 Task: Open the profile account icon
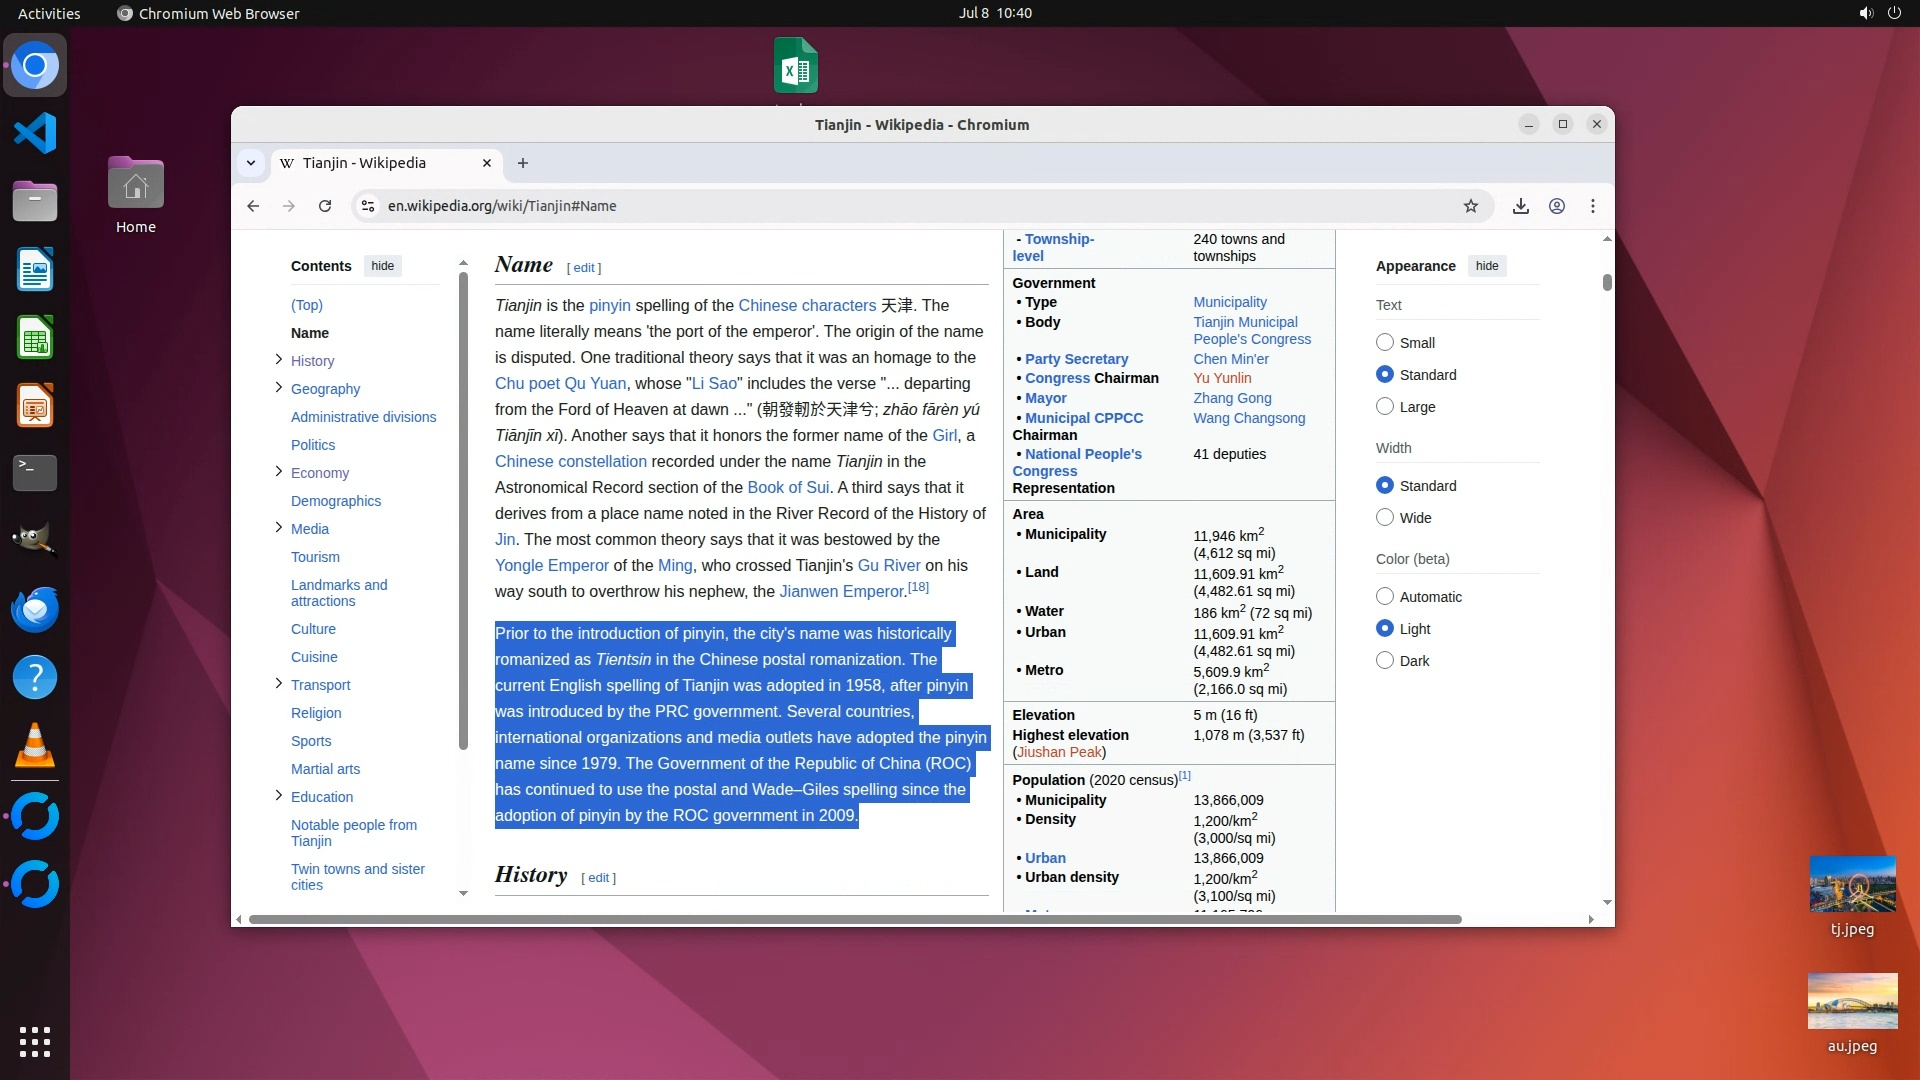click(1557, 206)
